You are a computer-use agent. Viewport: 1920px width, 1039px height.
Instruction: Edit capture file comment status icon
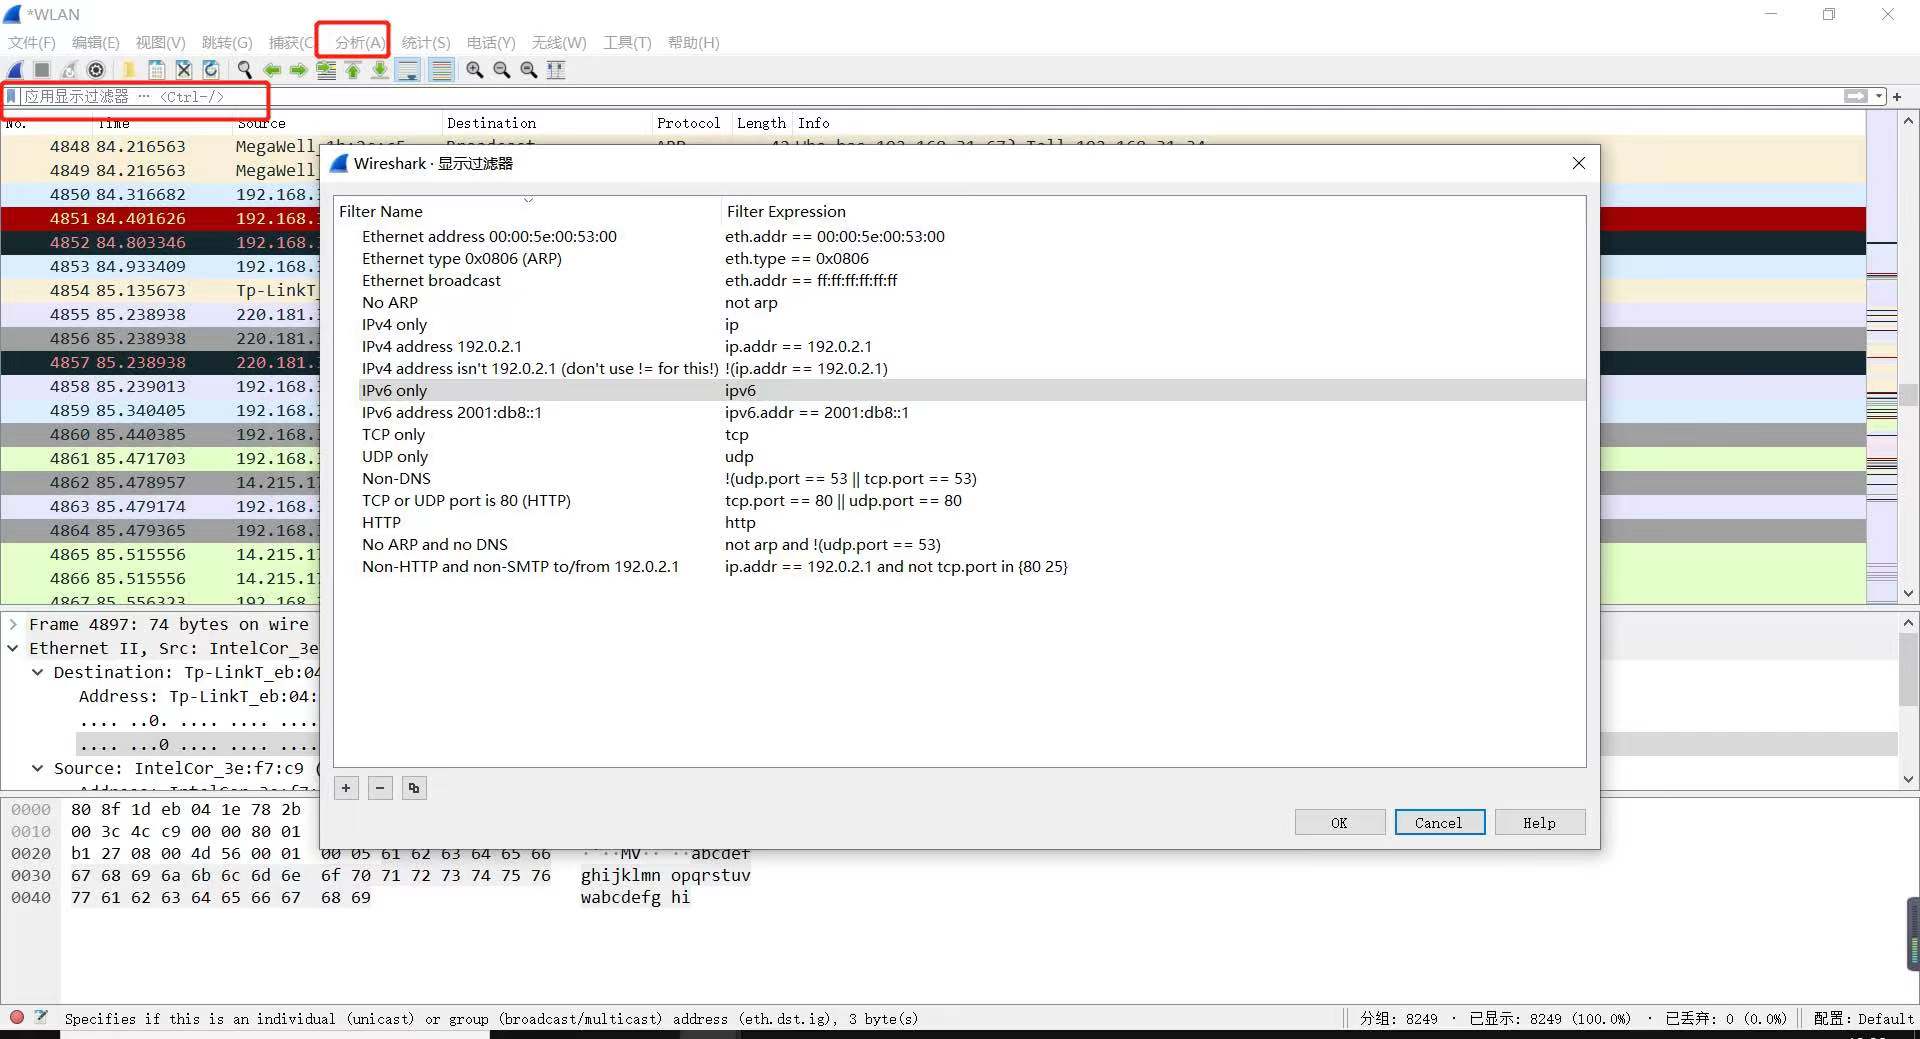point(41,1017)
